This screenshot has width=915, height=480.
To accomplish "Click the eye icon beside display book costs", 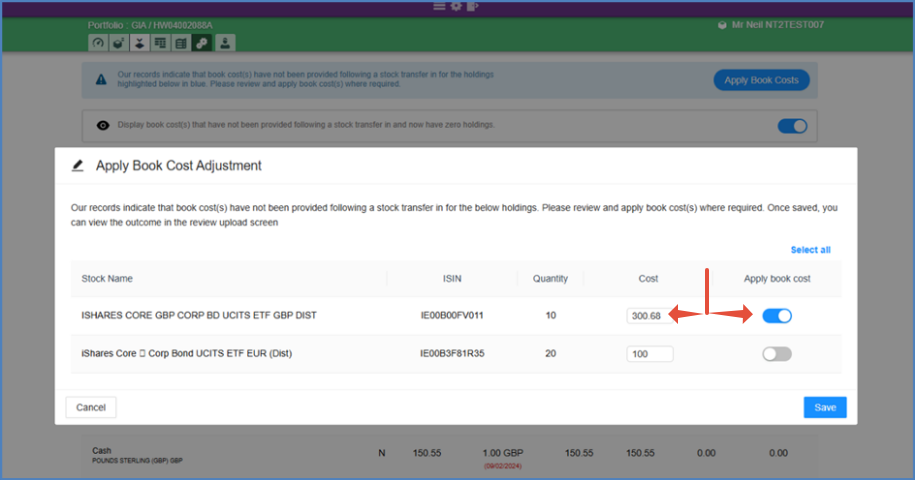I will [103, 125].
